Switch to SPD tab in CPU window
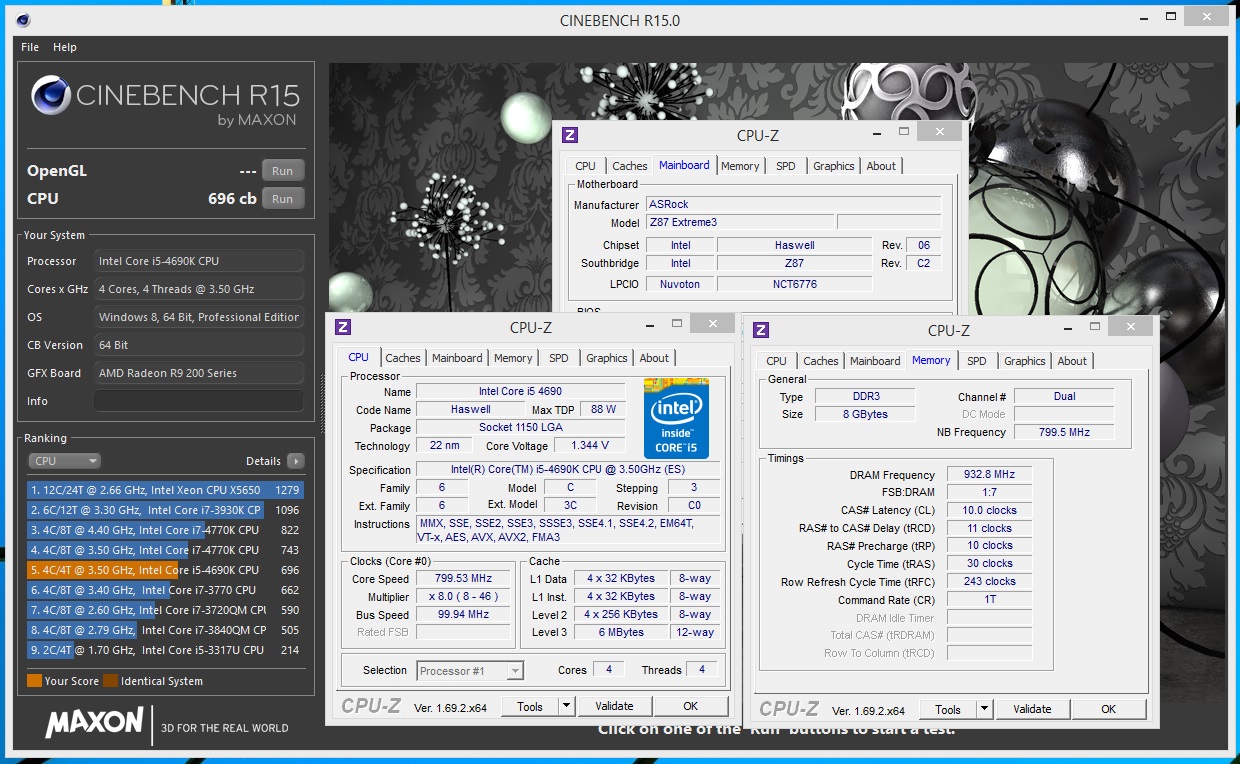Image resolution: width=1240 pixels, height=764 pixels. [x=559, y=358]
